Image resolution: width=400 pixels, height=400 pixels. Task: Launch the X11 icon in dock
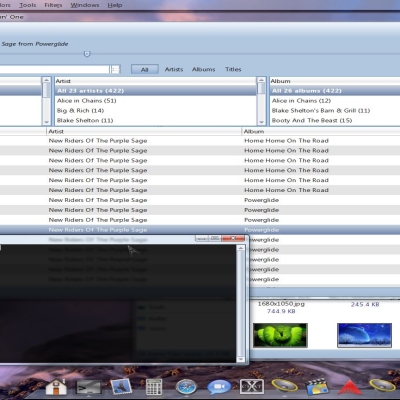click(x=252, y=387)
